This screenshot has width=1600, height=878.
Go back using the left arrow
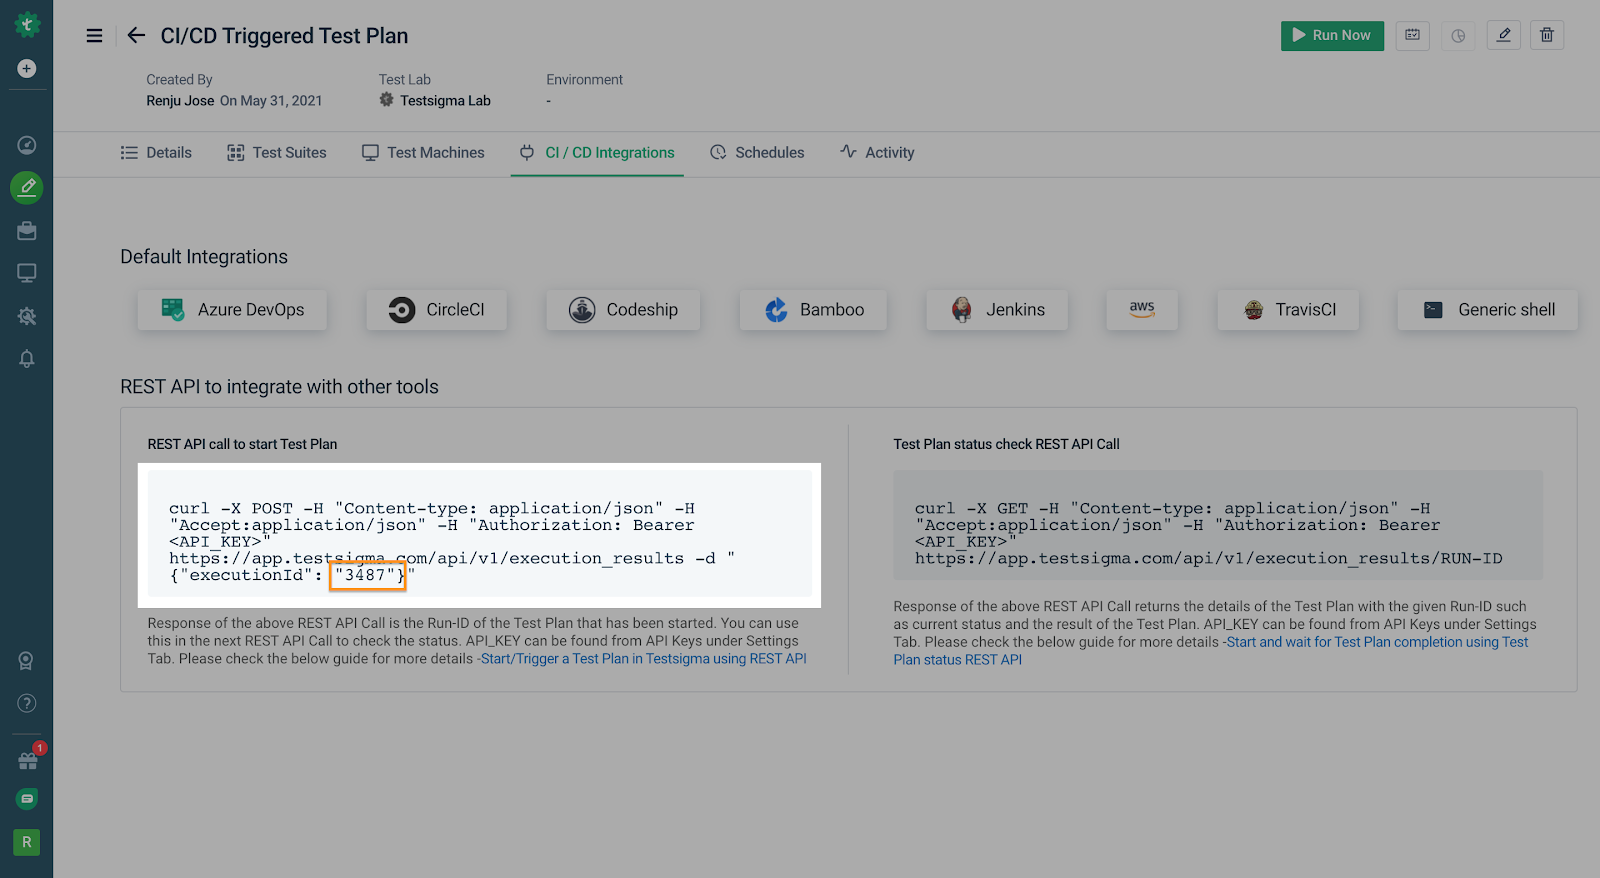click(x=136, y=36)
